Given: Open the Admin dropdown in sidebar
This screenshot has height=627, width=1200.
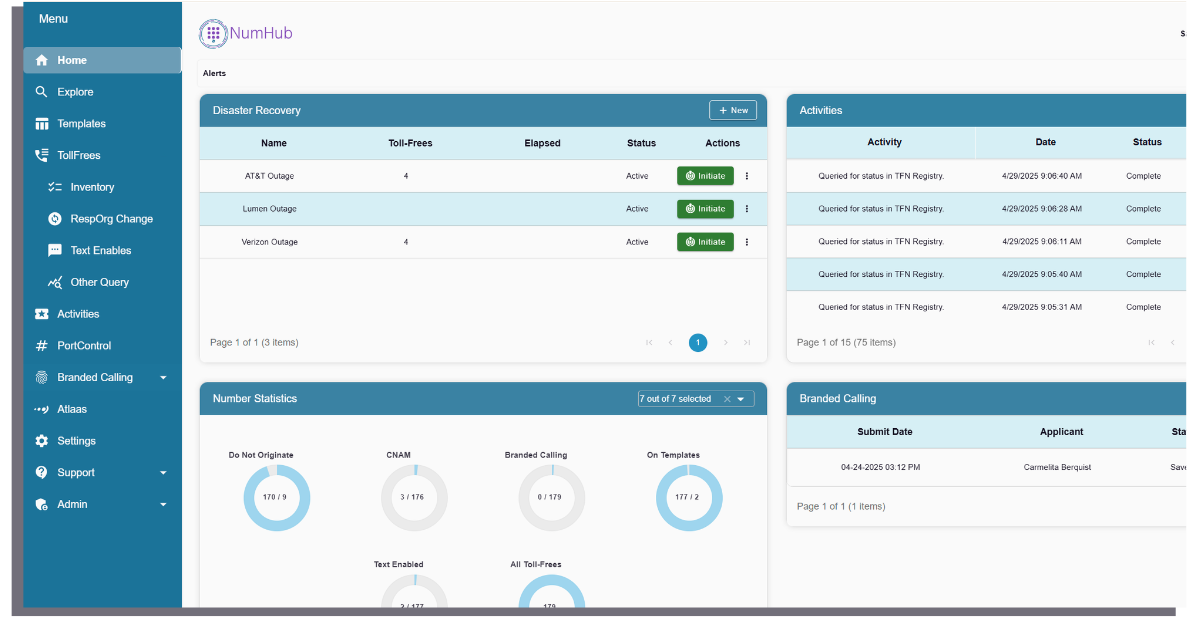Looking at the screenshot, I should coord(163,504).
